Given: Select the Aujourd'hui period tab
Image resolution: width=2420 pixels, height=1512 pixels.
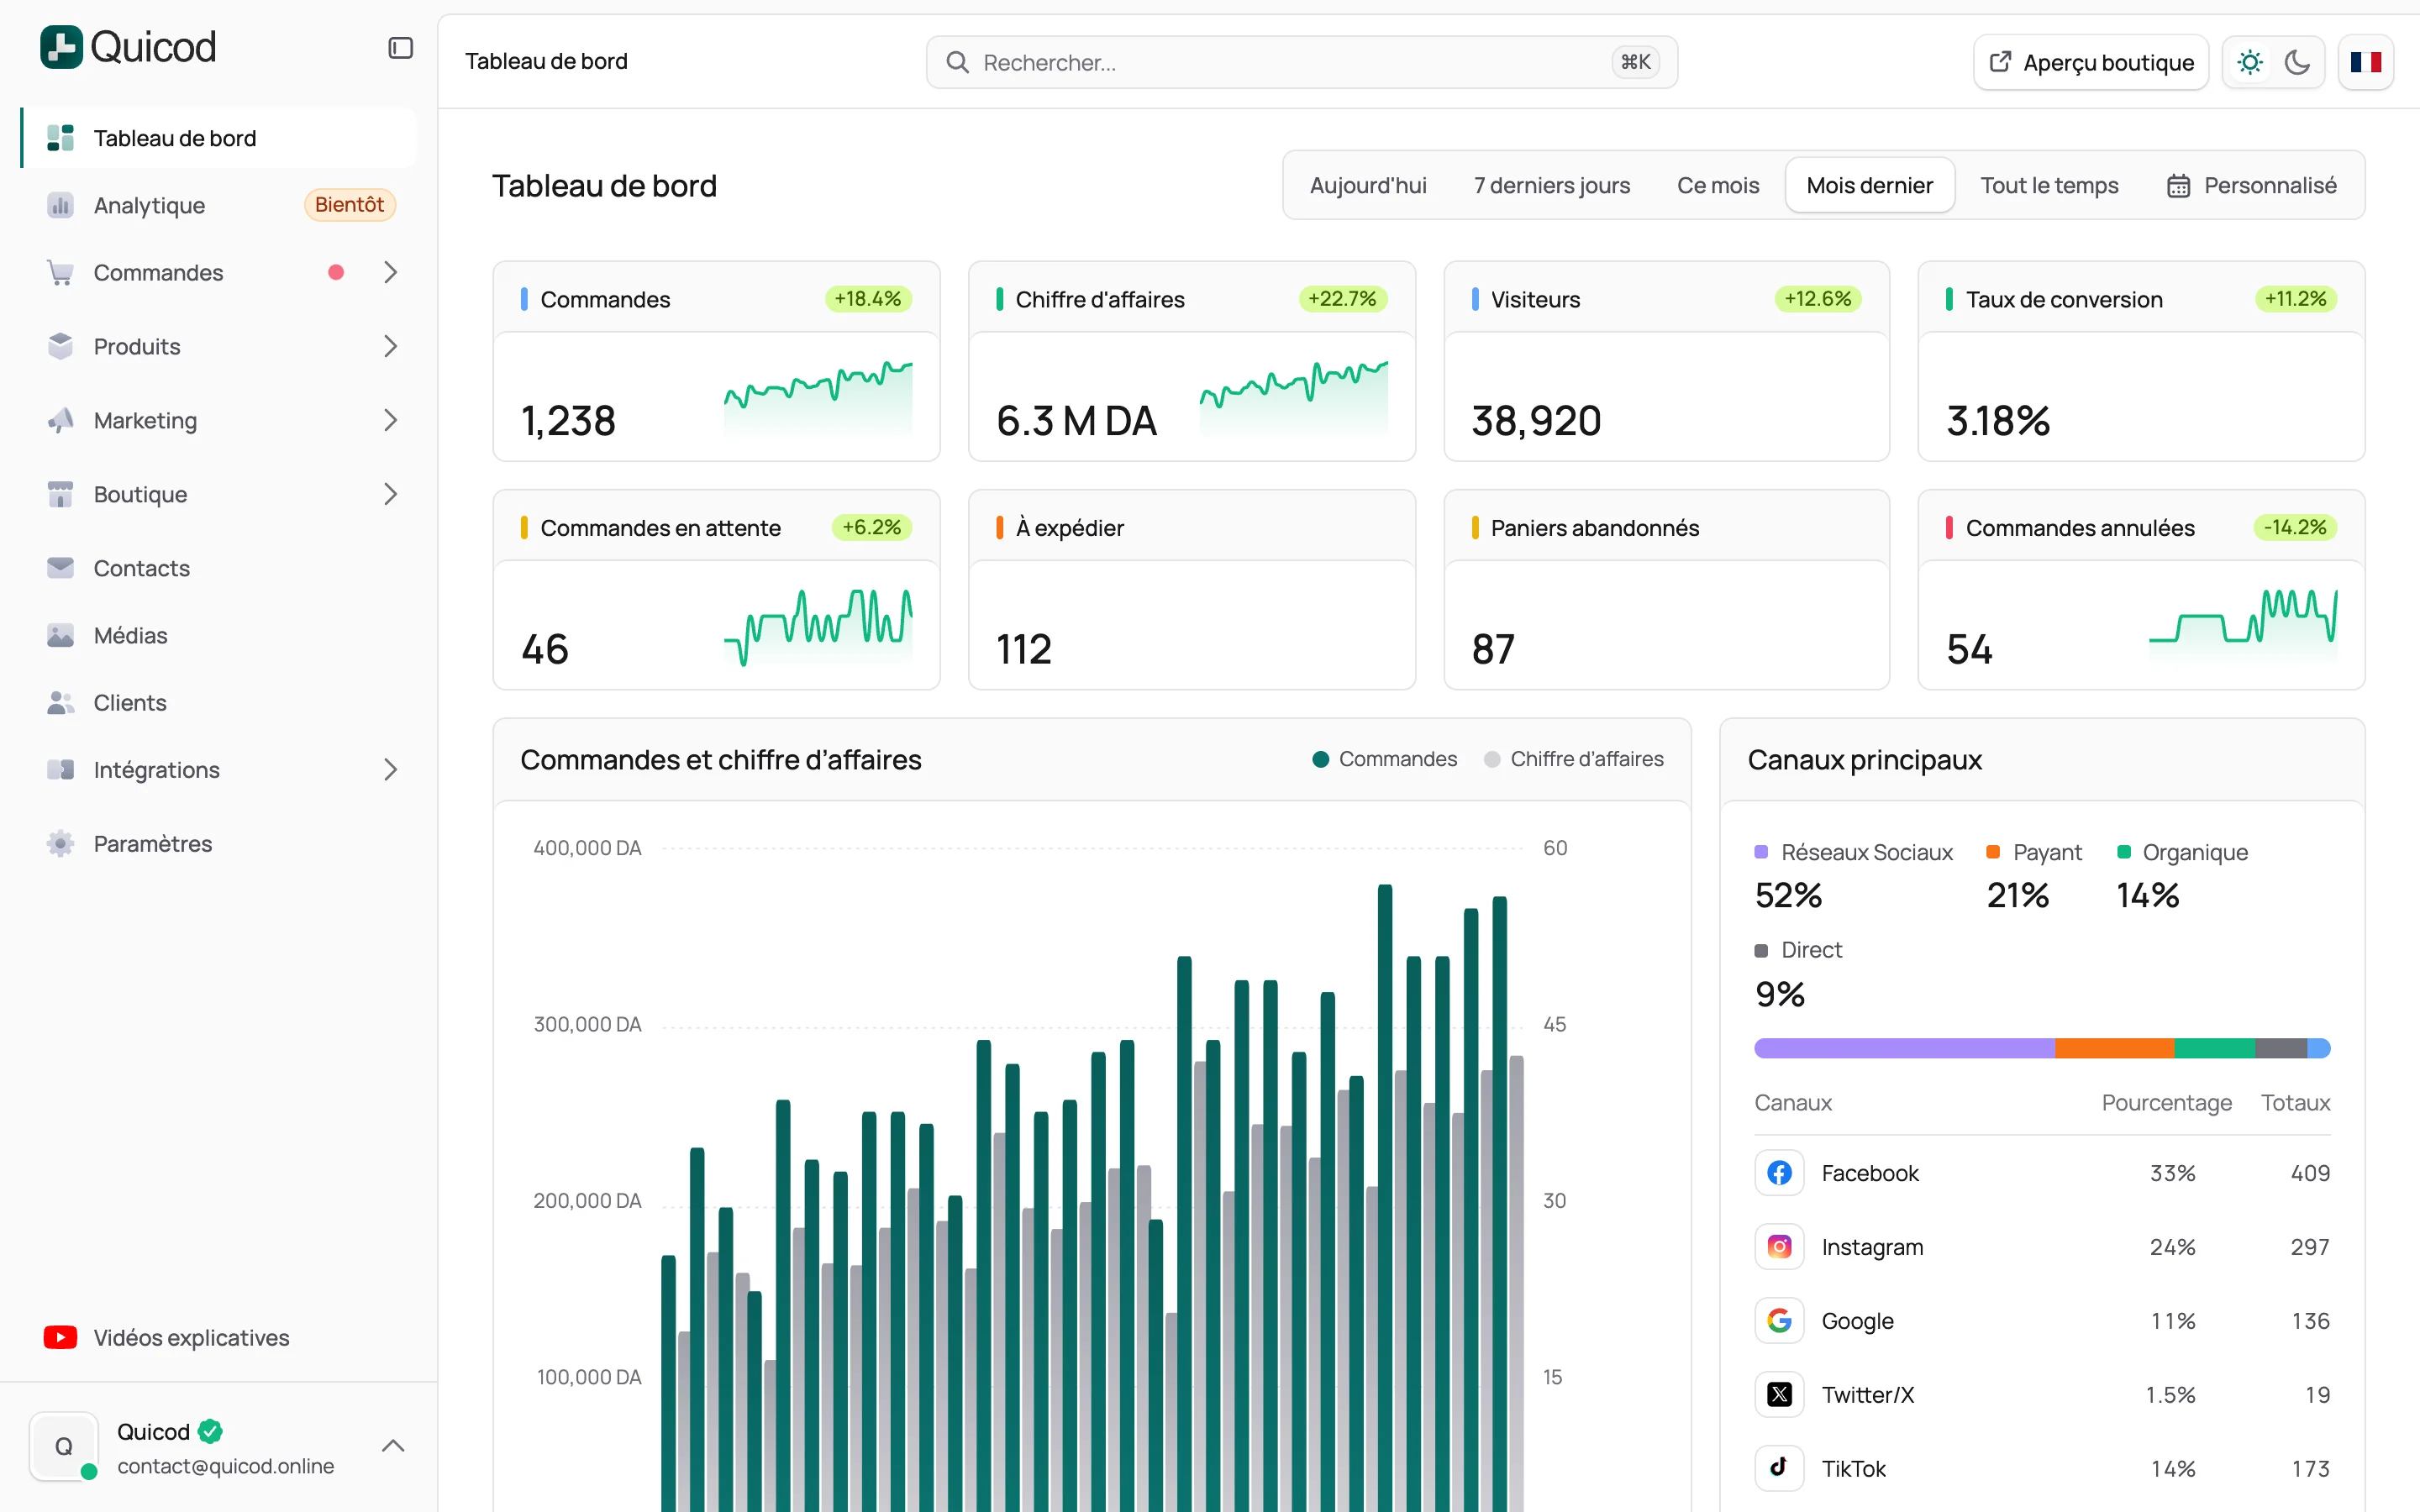Looking at the screenshot, I should (x=1368, y=185).
